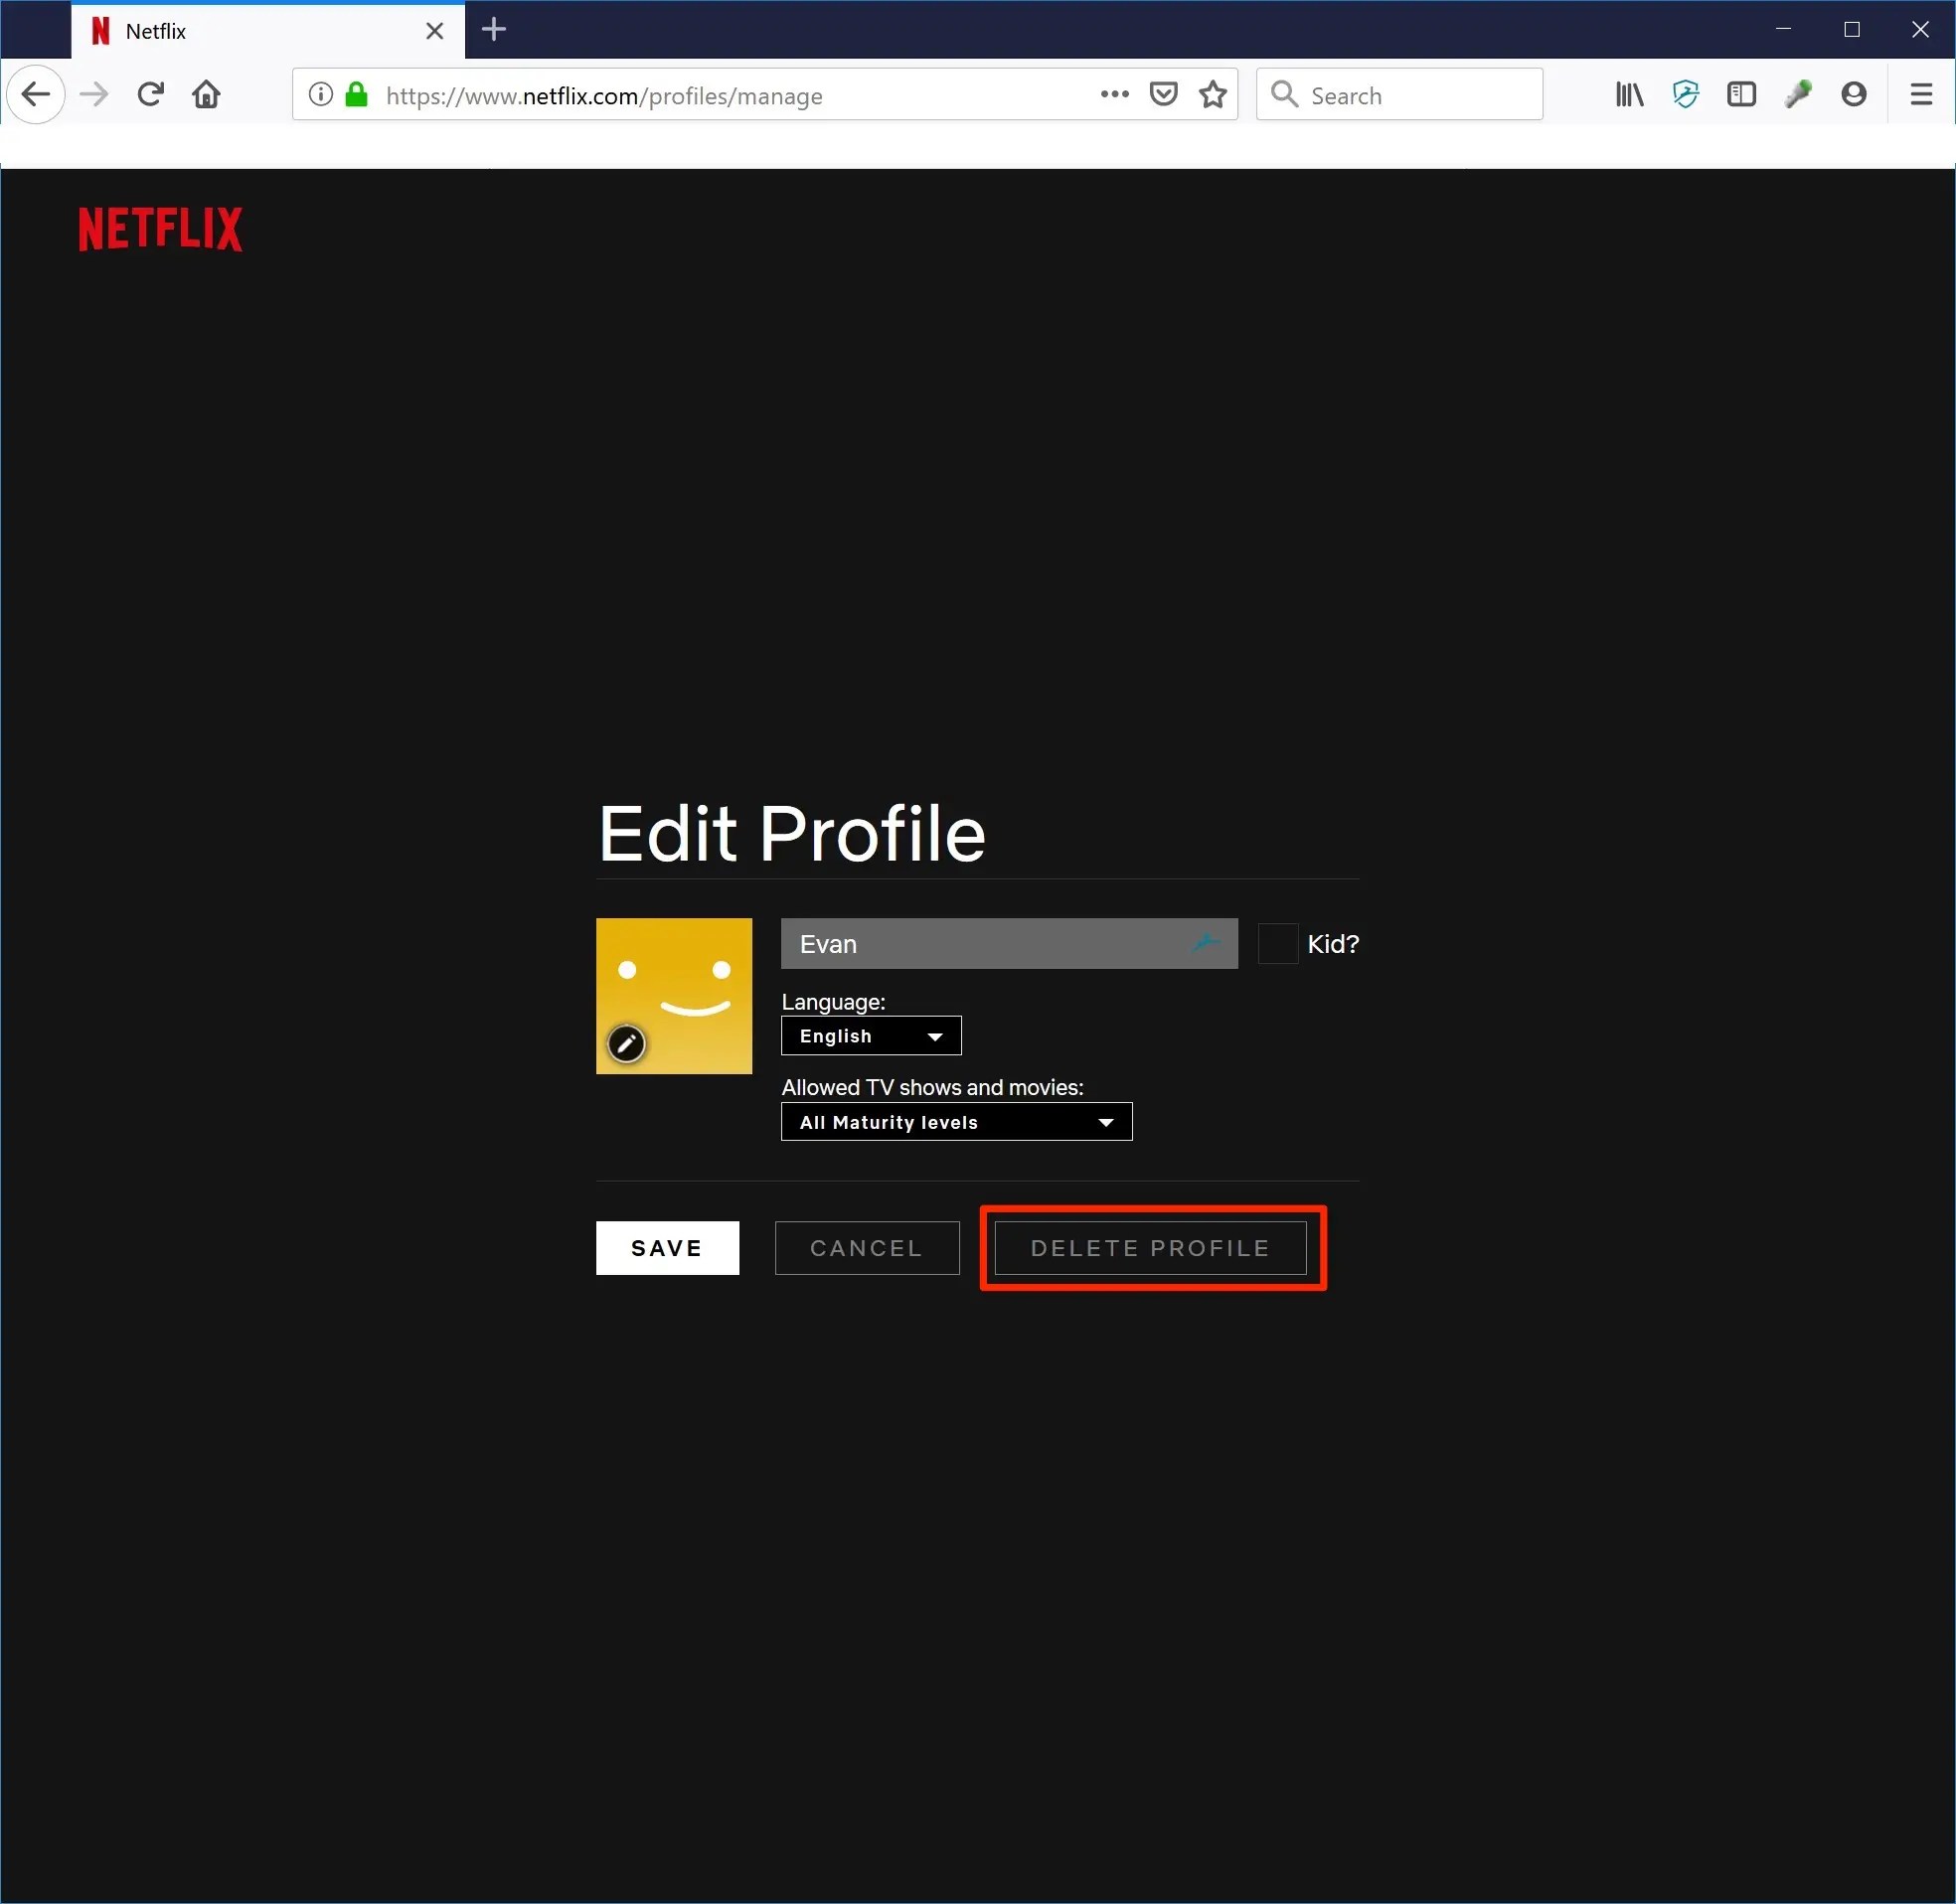Viewport: 1956px width, 1904px height.
Task: Open the Firefox hamburger menu
Action: (x=1920, y=95)
